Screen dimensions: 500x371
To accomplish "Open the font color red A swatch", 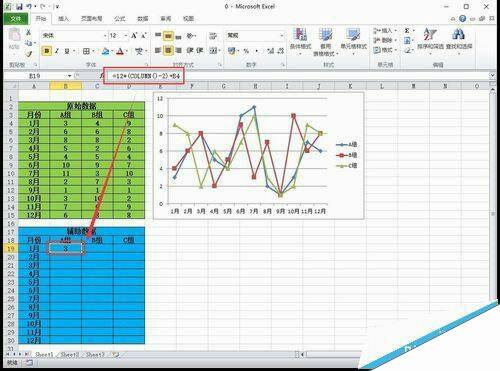I will click(x=120, y=51).
